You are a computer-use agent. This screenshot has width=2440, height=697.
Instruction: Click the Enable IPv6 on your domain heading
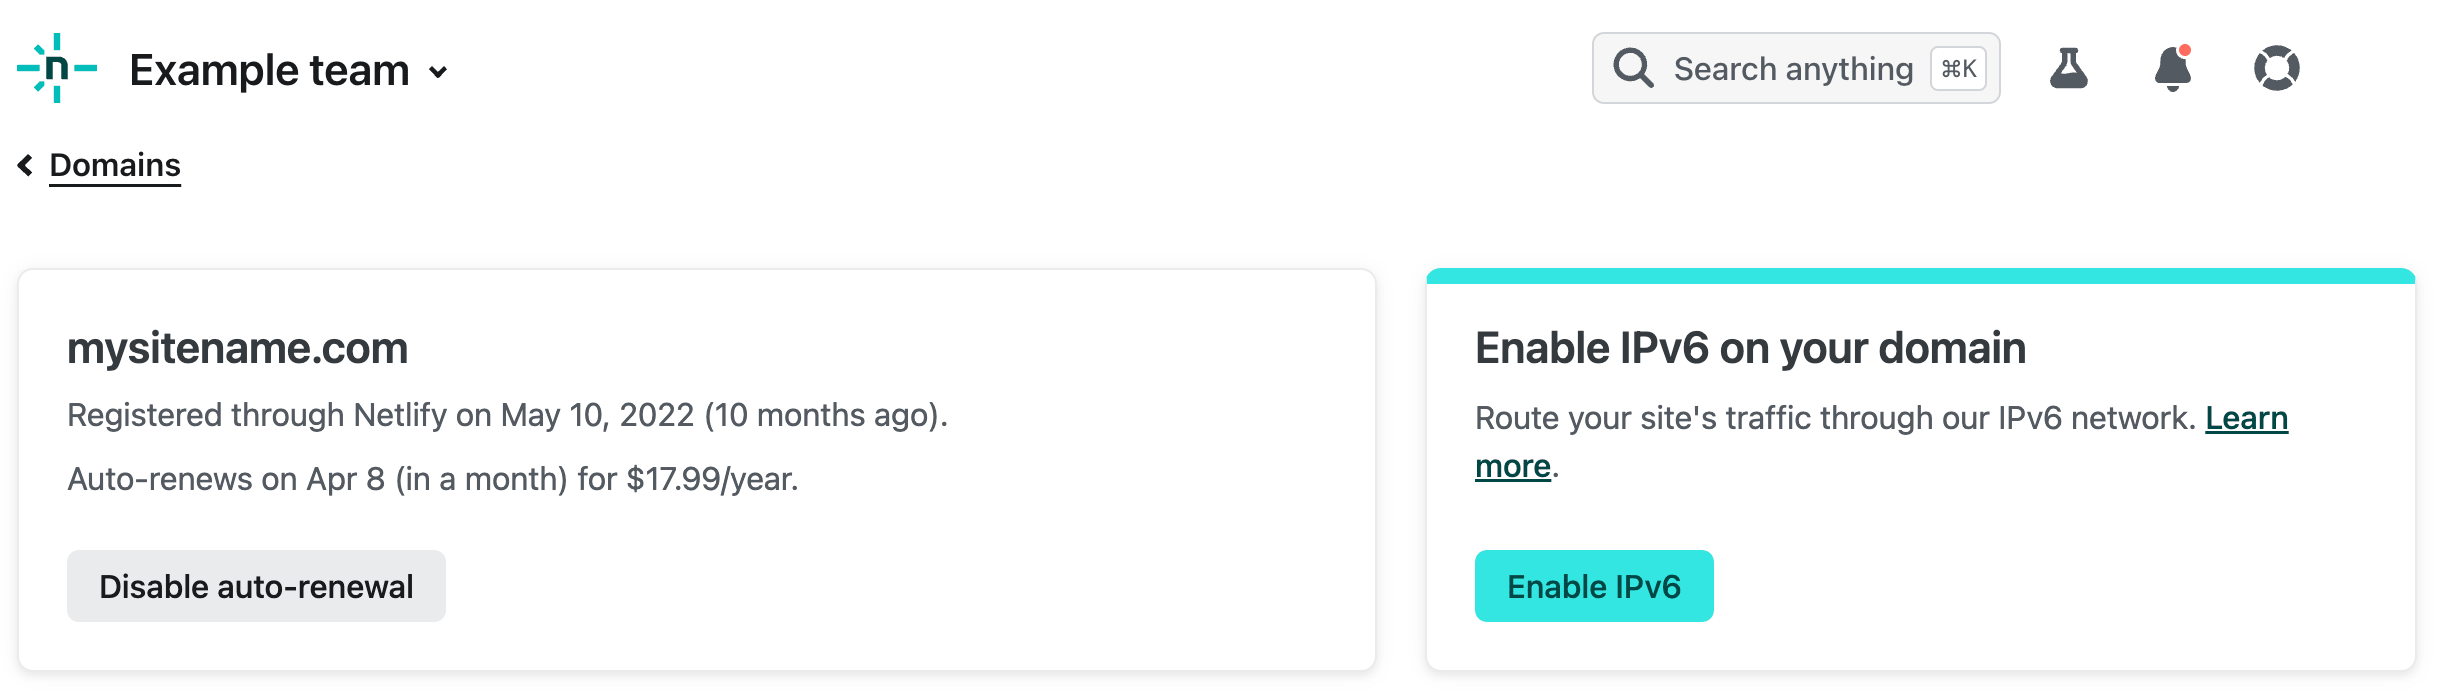point(1750,348)
